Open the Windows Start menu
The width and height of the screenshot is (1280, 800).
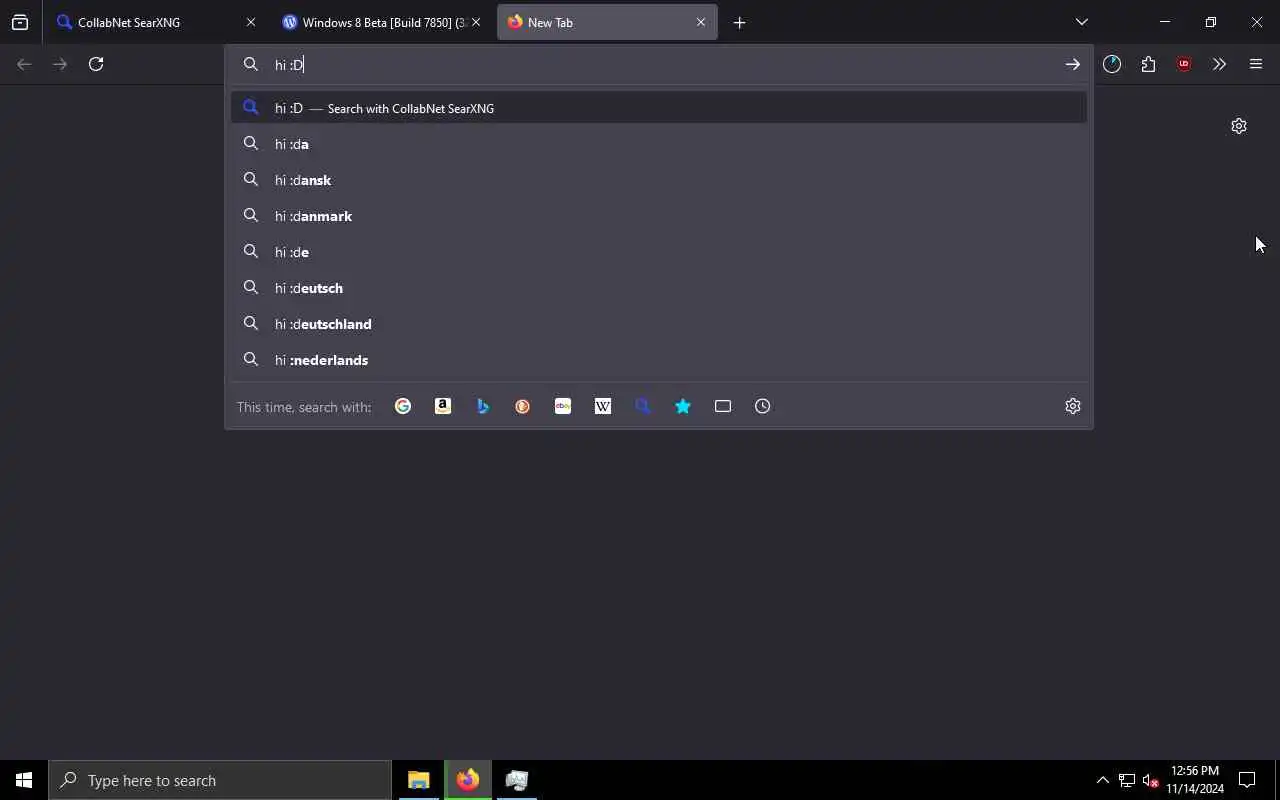(x=24, y=780)
